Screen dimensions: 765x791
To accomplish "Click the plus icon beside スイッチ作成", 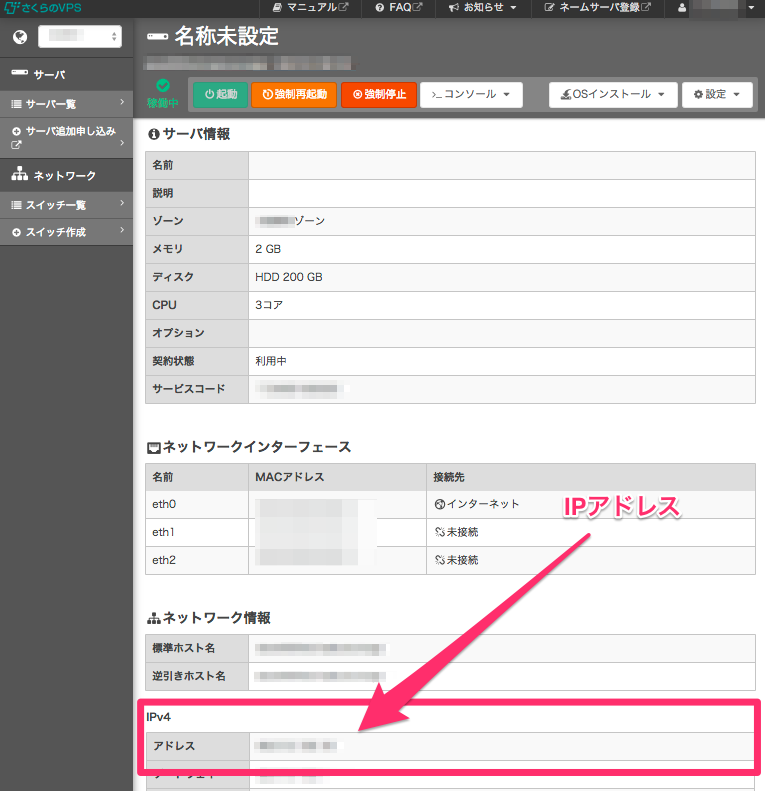I will click(x=16, y=232).
